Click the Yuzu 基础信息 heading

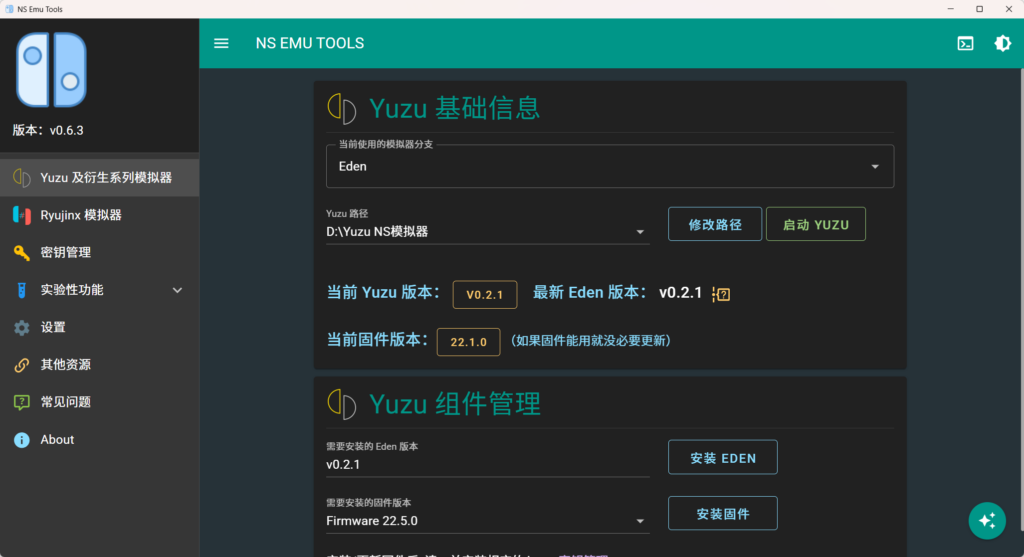(455, 108)
